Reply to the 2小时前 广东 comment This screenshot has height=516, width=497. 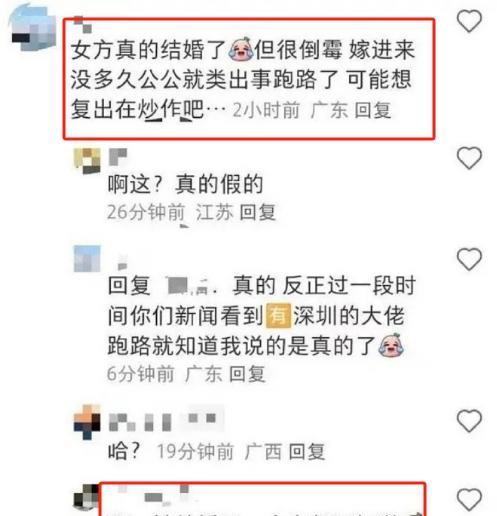(x=372, y=110)
